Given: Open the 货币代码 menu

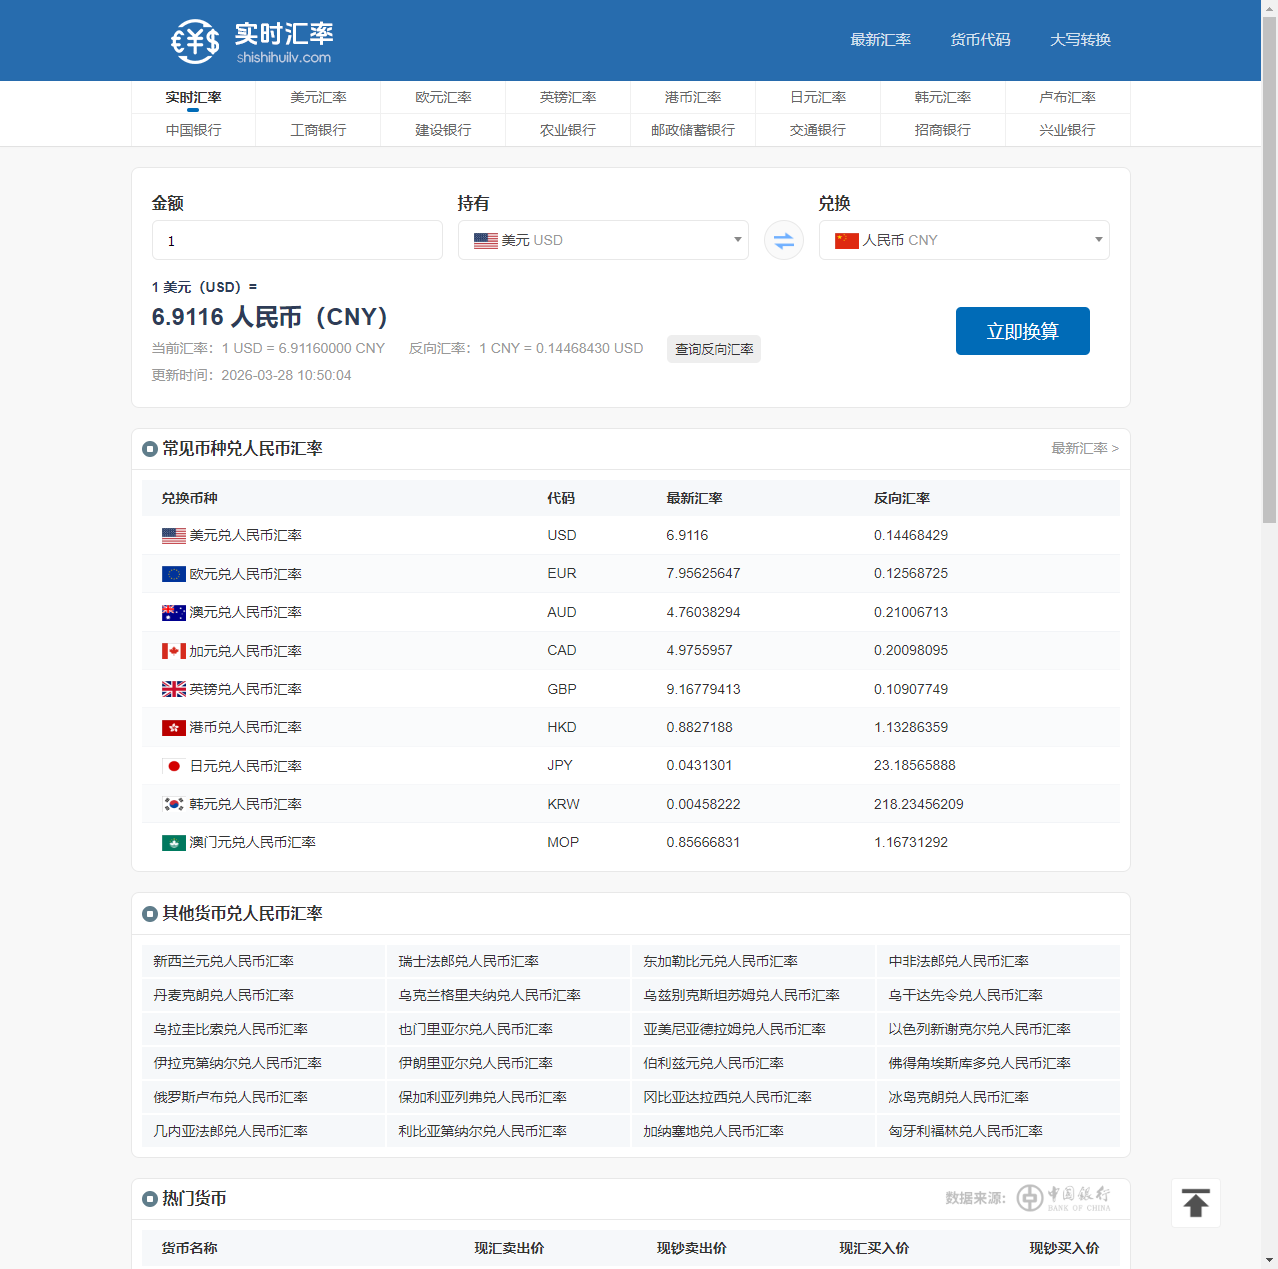Looking at the screenshot, I should click(980, 40).
